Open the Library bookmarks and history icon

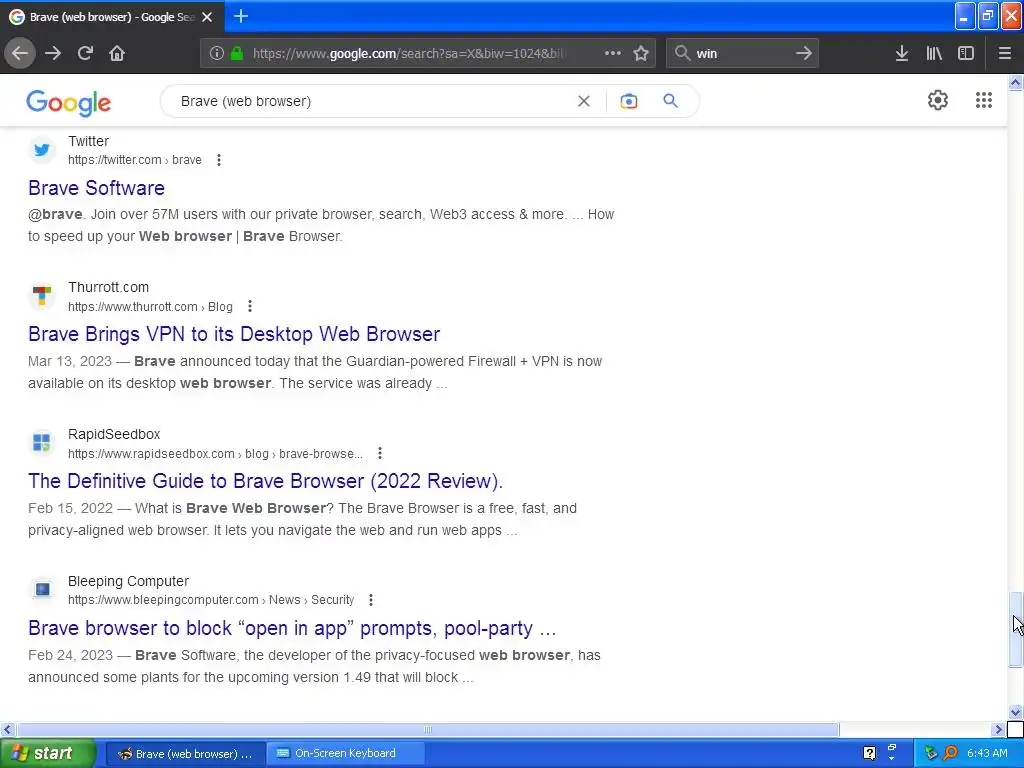[x=934, y=53]
